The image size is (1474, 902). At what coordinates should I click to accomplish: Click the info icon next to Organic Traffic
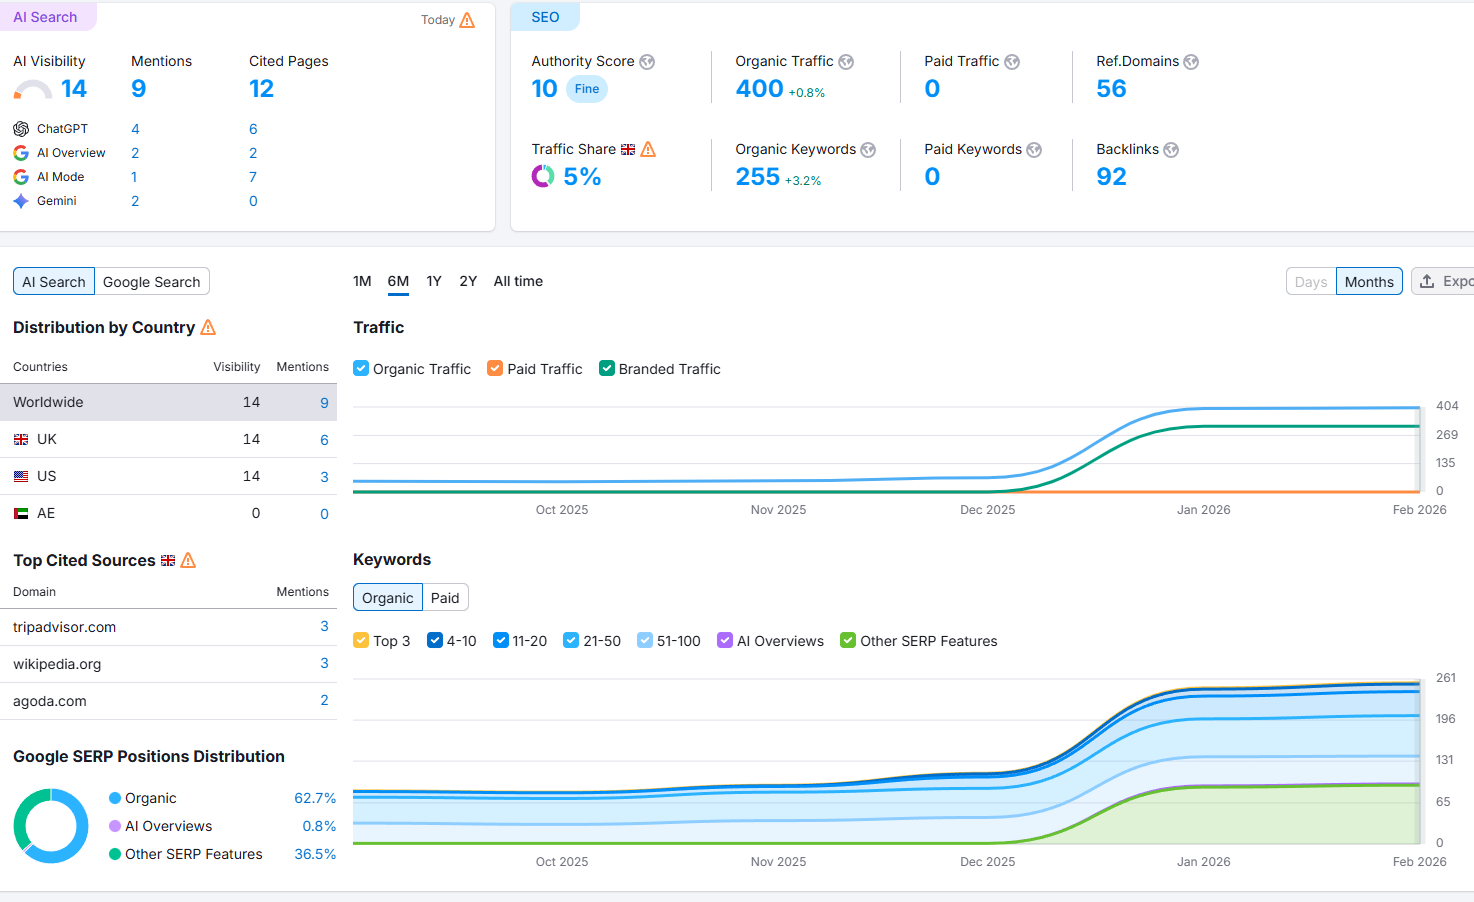pos(846,61)
